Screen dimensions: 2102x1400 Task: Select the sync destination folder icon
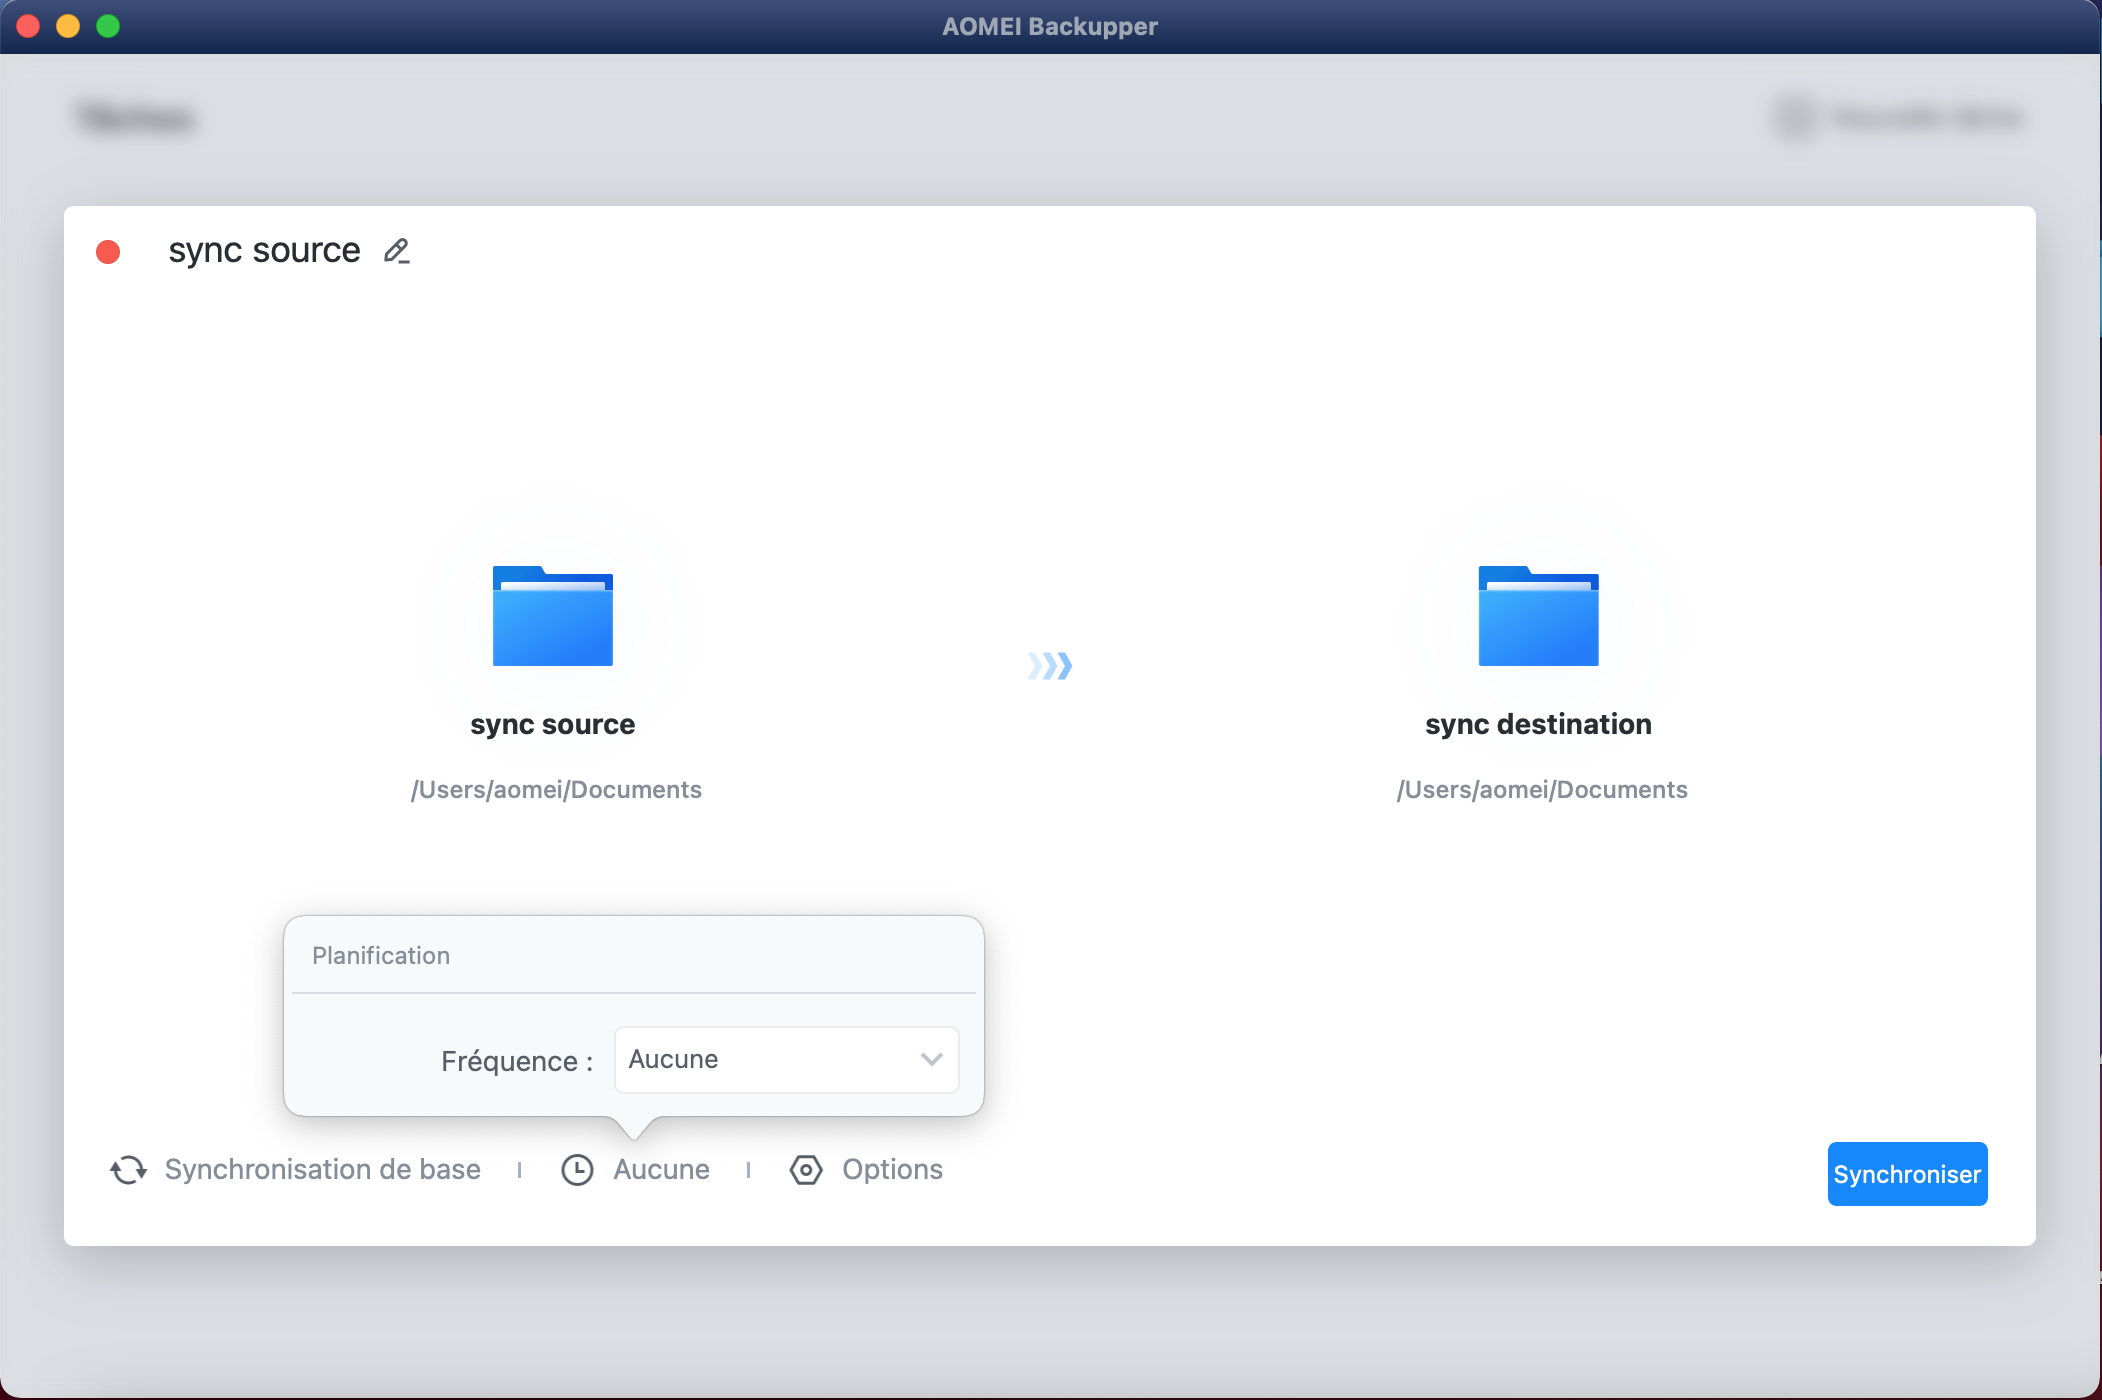tap(1538, 617)
